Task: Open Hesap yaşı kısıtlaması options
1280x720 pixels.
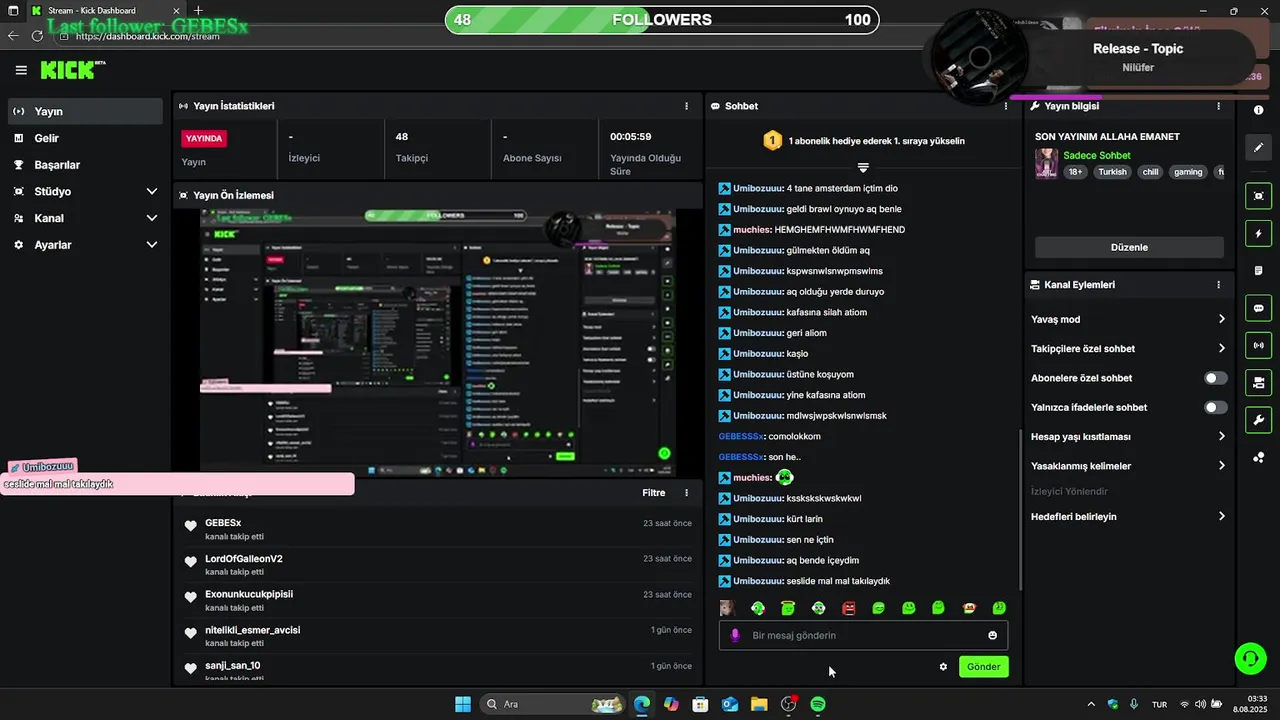Action: pos(1128,437)
